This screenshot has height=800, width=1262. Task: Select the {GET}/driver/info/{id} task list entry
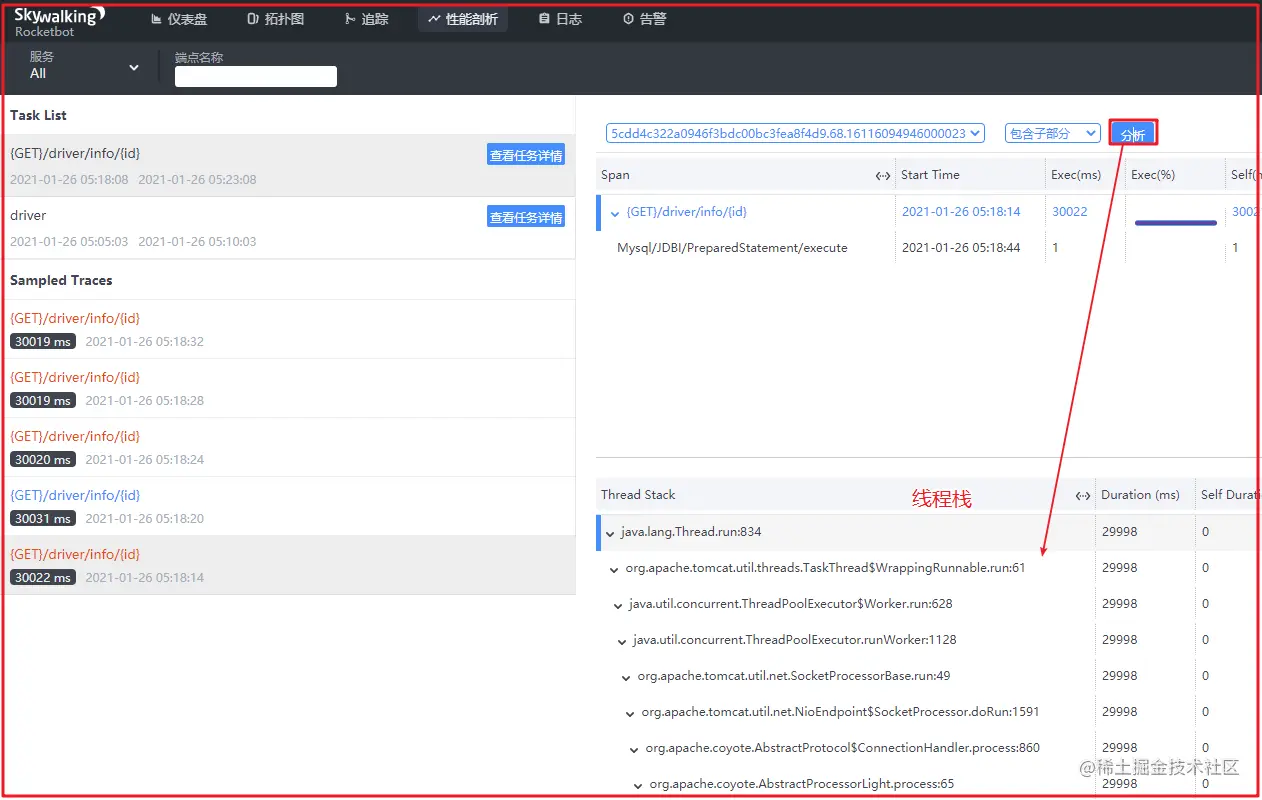[289, 166]
